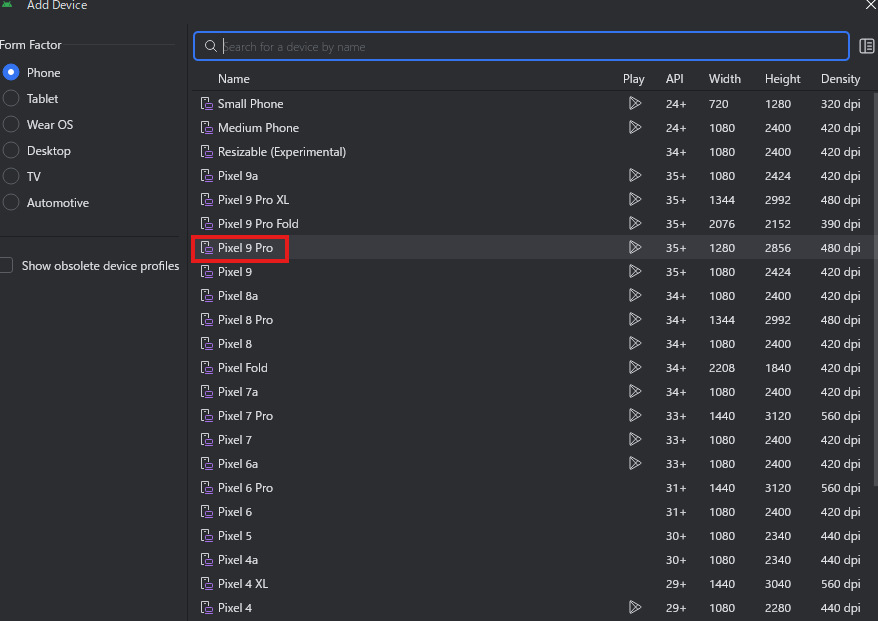This screenshot has width=878, height=621.
Task: Focus the device name search field
Action: click(521, 46)
